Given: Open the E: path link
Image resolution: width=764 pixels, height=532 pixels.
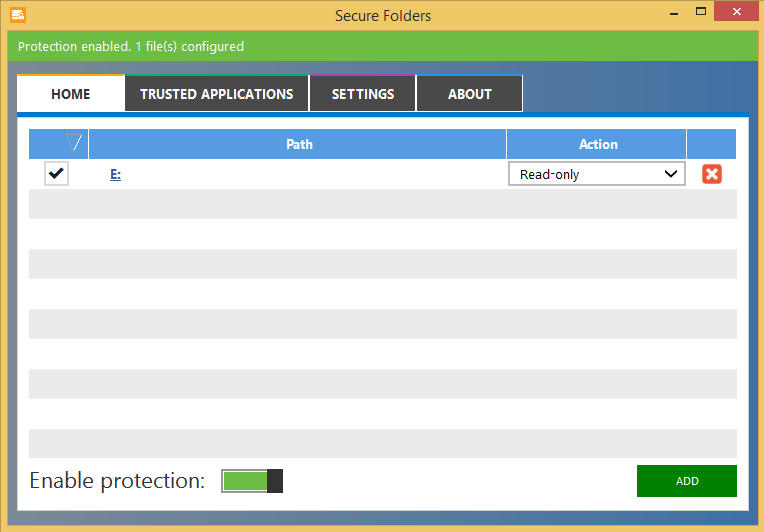Looking at the screenshot, I should coord(115,174).
